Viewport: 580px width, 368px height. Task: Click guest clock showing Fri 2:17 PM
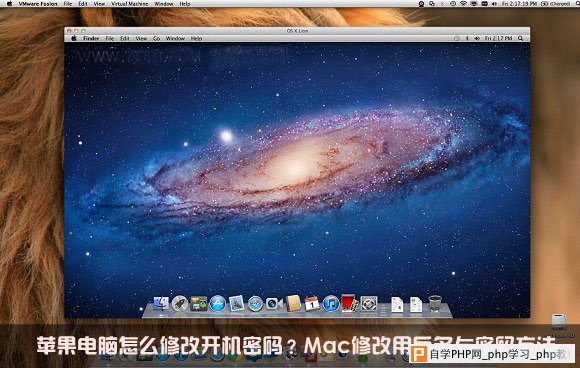(x=498, y=38)
